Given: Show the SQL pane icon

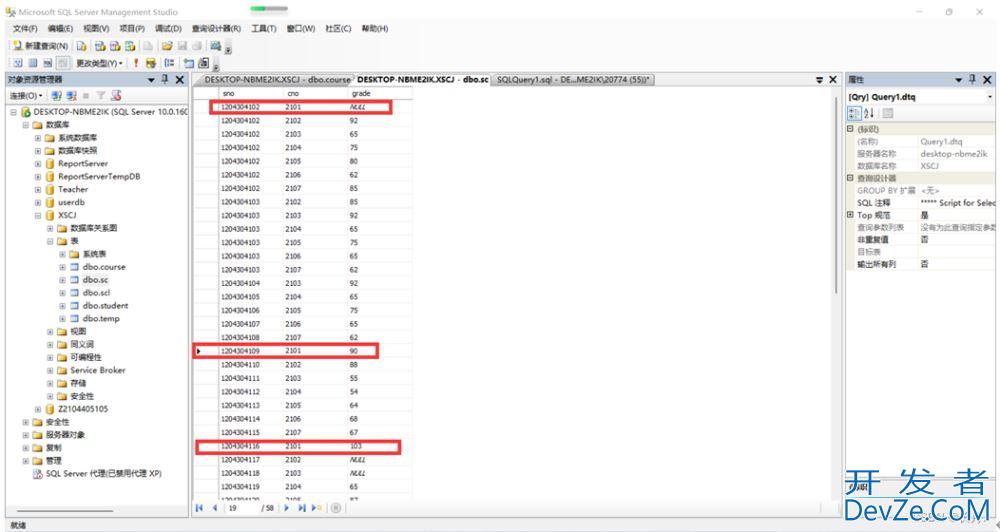Looking at the screenshot, I should click(48, 63).
